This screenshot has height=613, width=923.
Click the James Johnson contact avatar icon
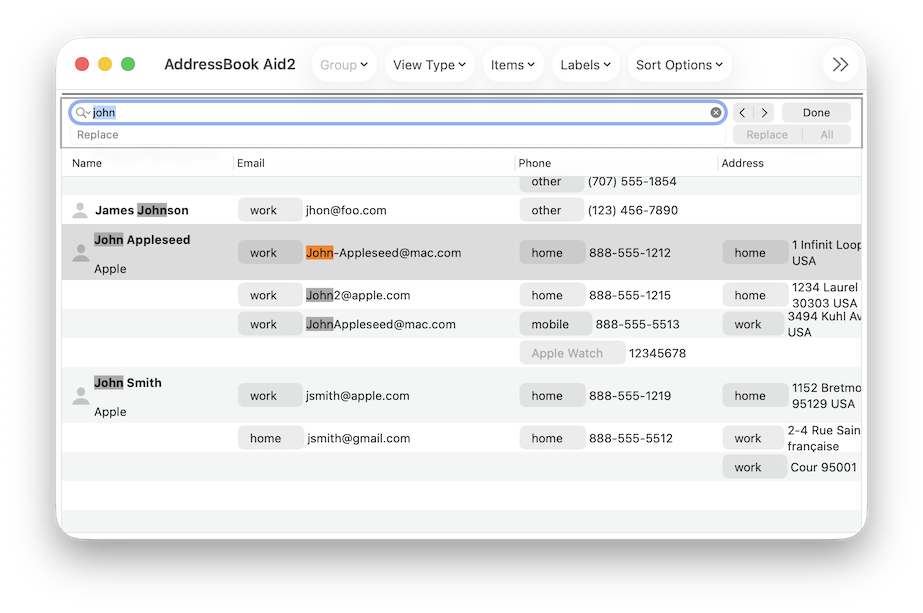pyautogui.click(x=80, y=210)
